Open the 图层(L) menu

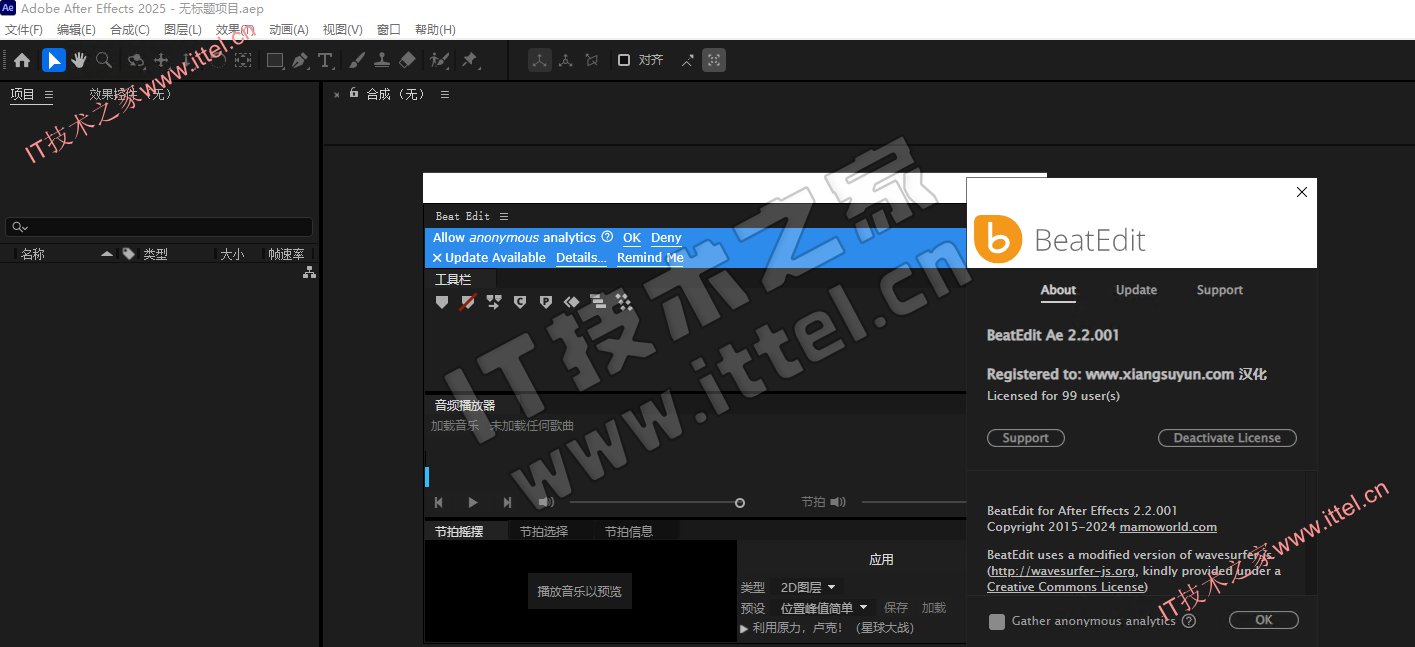[x=183, y=30]
